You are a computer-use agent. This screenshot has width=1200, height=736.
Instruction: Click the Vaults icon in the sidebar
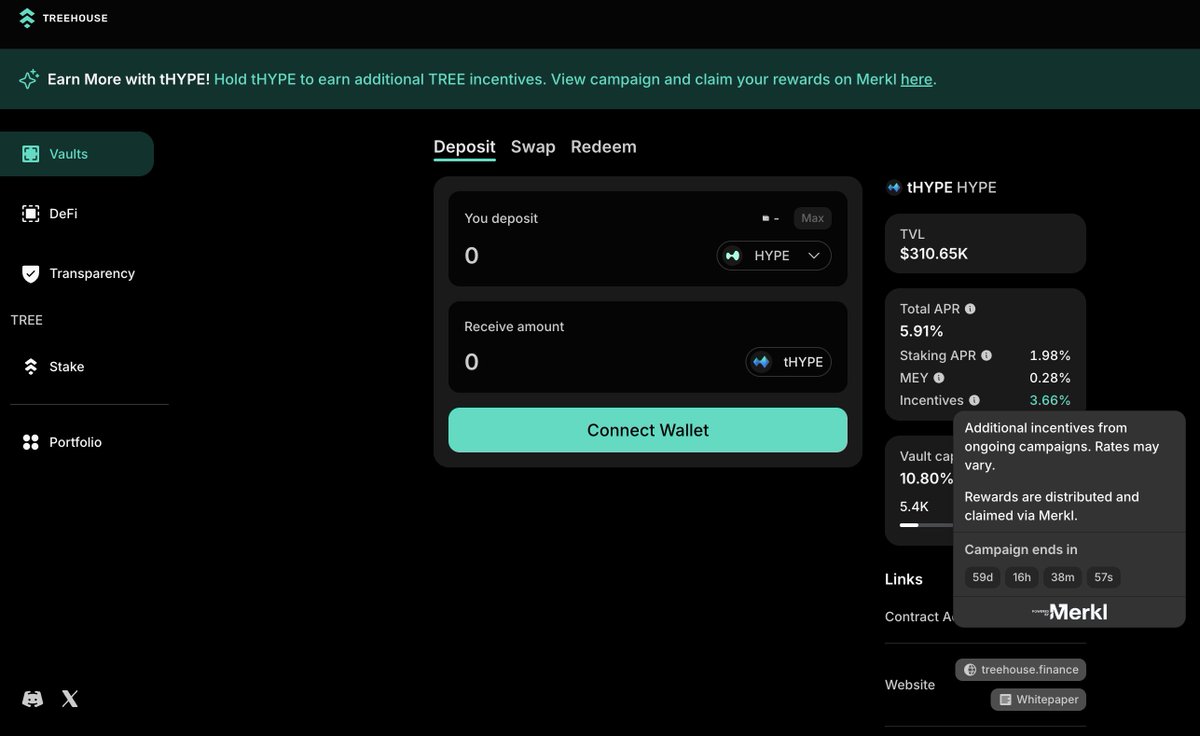pyautogui.click(x=31, y=154)
